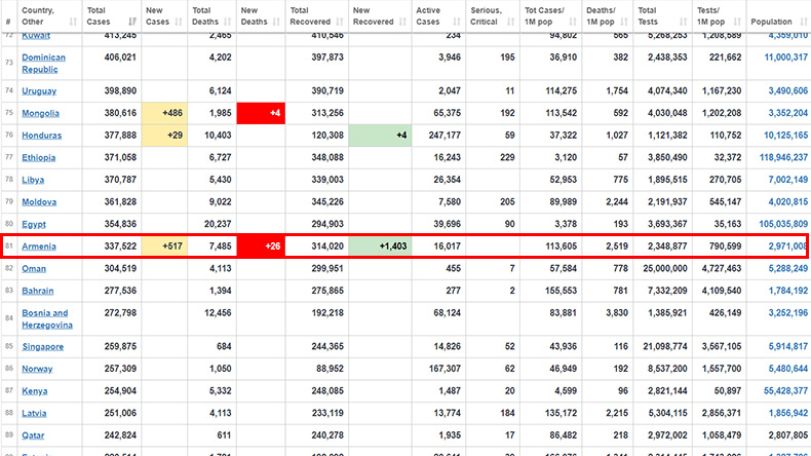The height and width of the screenshot is (456, 811).
Task: Open the Ethiopia country link
Action: click(x=38, y=158)
